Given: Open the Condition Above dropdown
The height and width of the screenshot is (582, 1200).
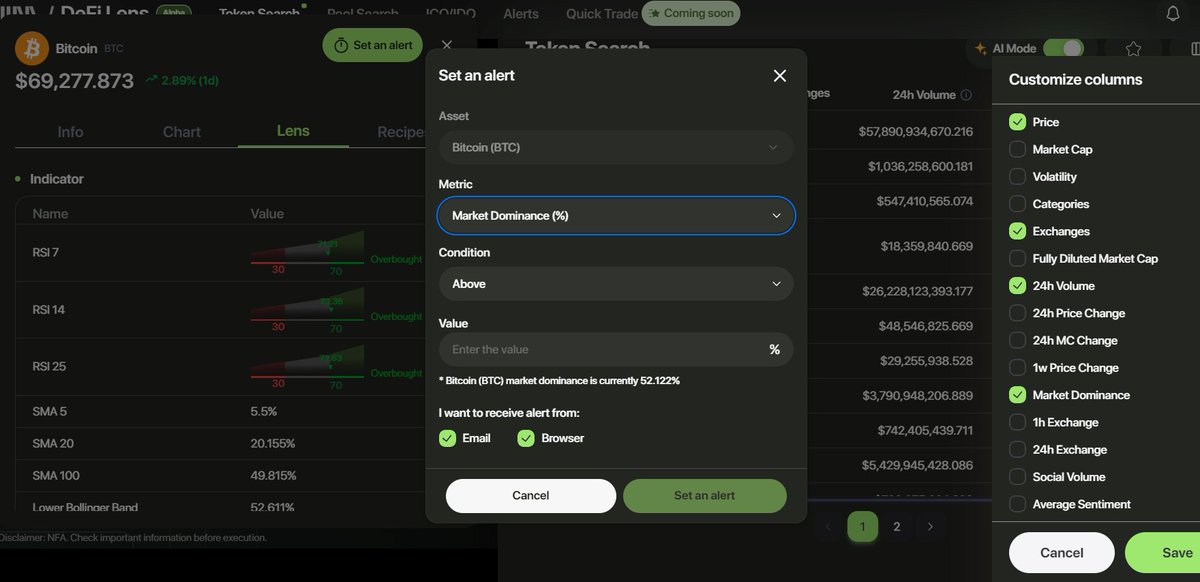Looking at the screenshot, I should (x=616, y=284).
